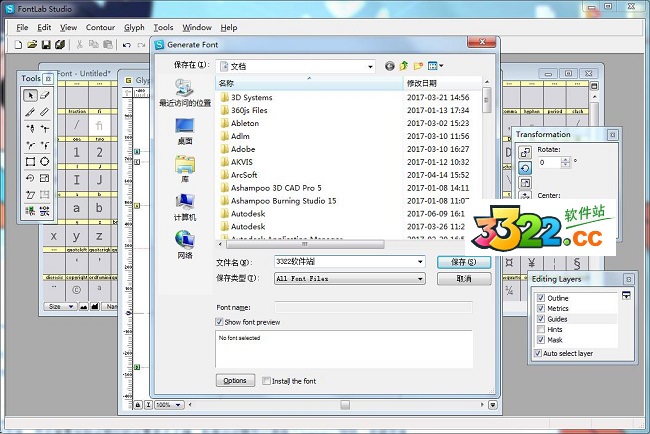
Task: Open Desktop location in the dialog sidebar
Action: (x=185, y=131)
